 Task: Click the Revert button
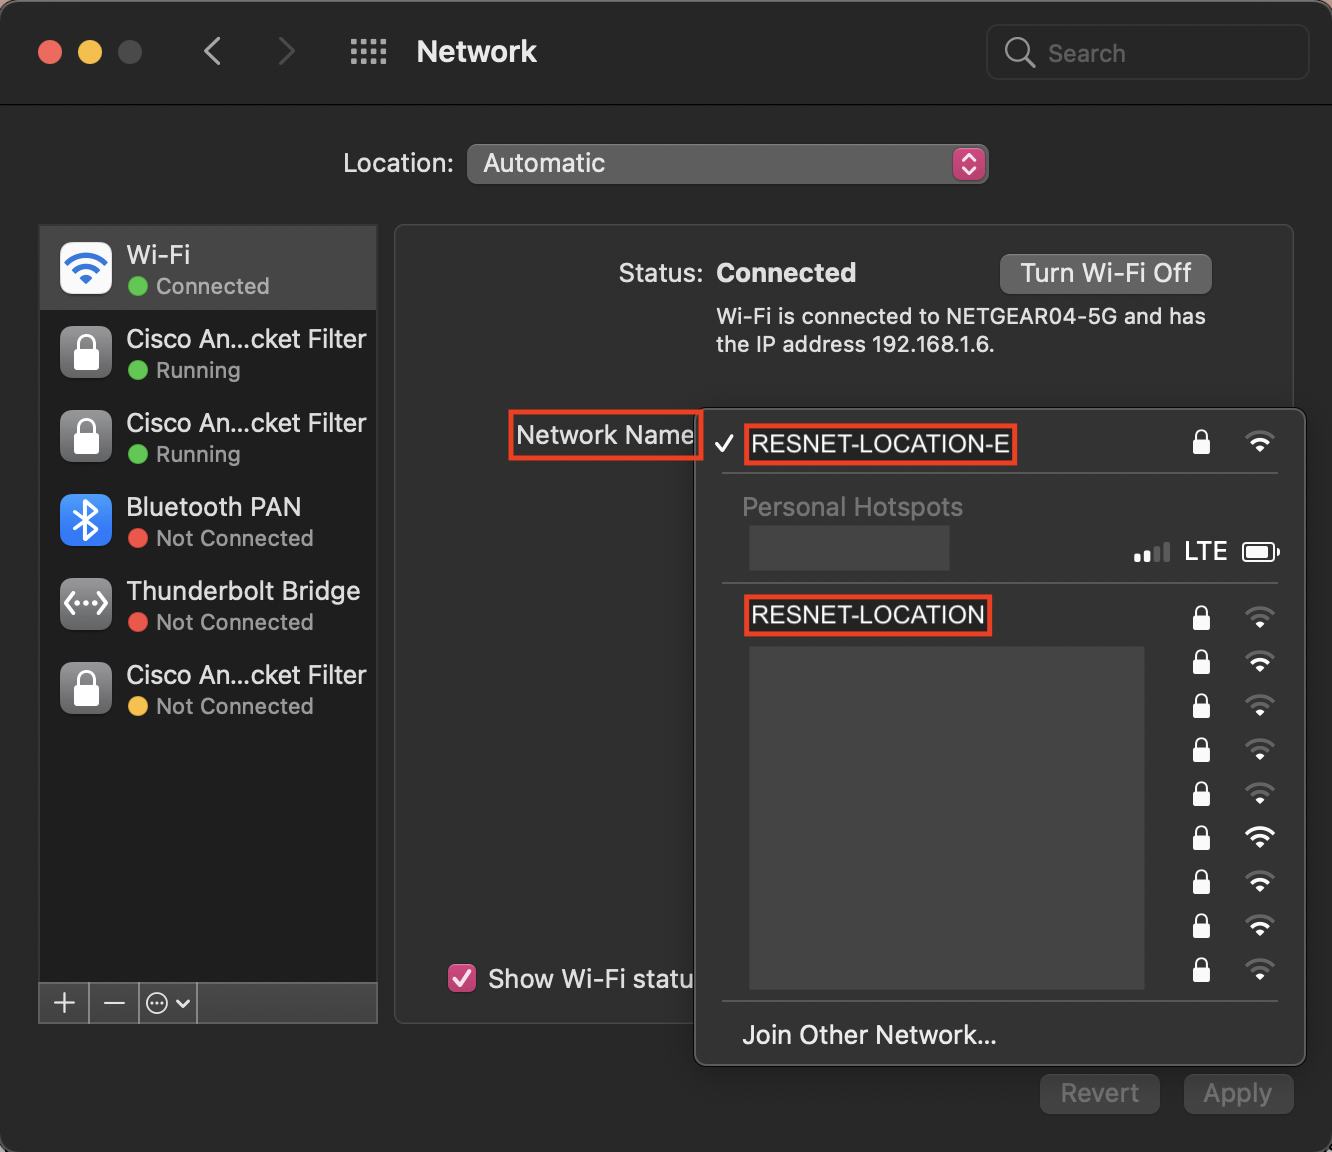tap(1099, 1094)
